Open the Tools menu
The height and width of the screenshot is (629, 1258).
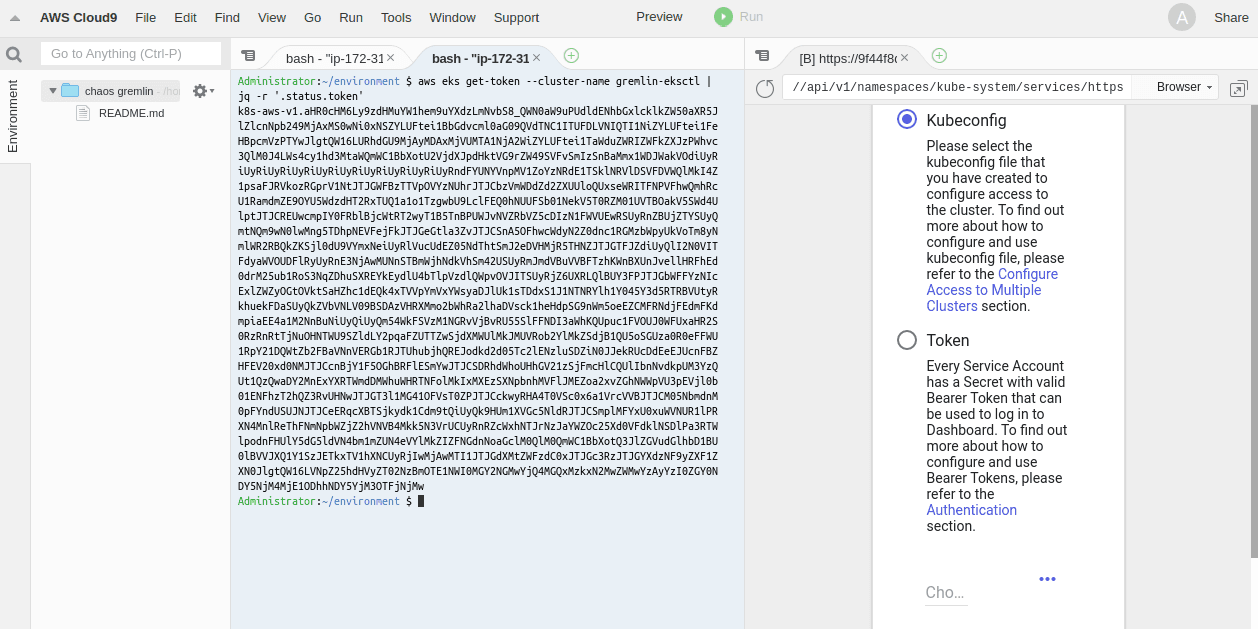[396, 17]
